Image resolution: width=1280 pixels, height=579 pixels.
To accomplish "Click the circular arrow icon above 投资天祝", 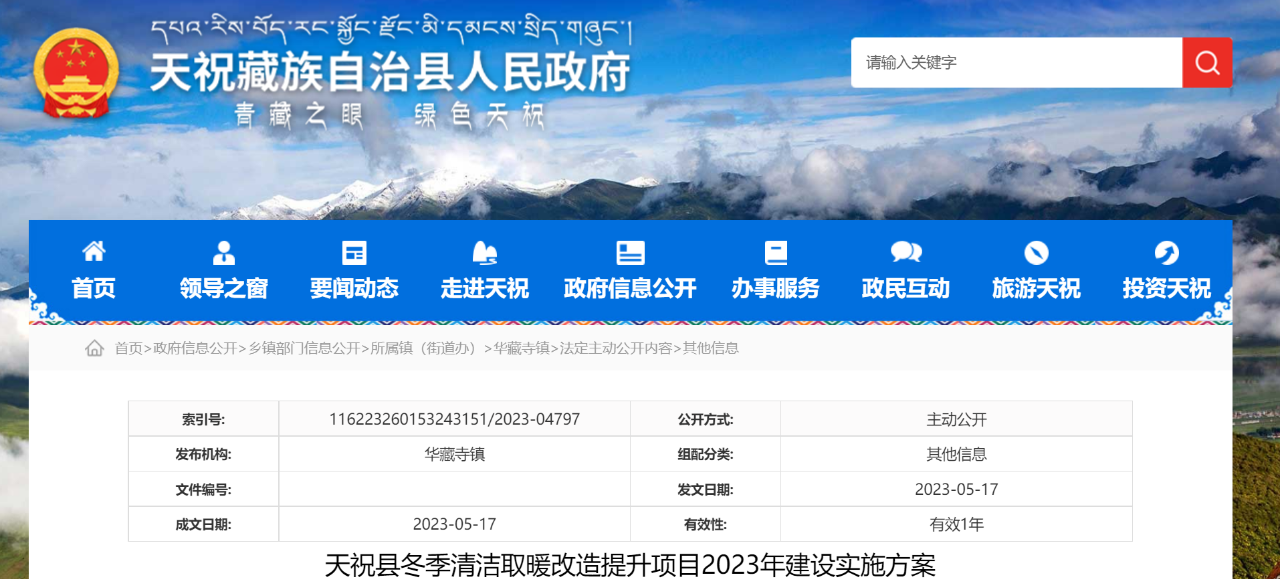I will [x=1166, y=252].
